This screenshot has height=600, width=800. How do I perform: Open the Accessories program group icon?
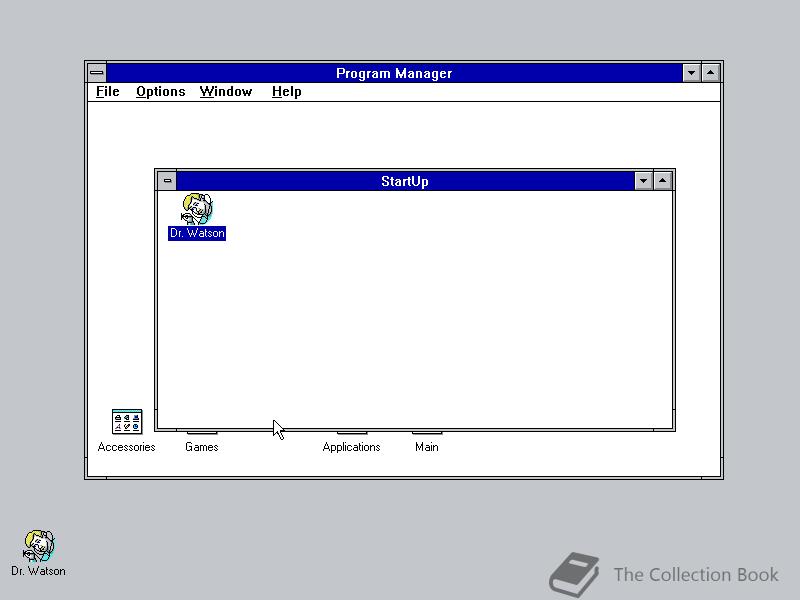click(x=127, y=421)
